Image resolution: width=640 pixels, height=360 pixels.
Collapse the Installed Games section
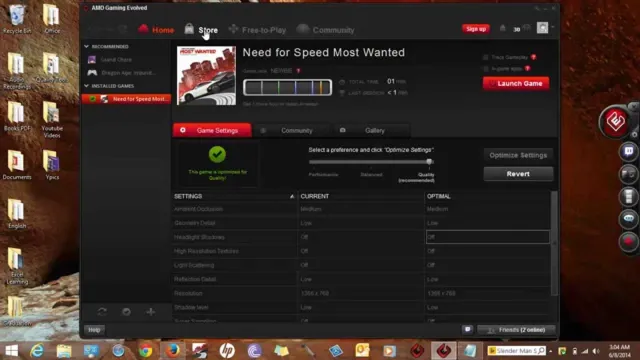point(87,86)
